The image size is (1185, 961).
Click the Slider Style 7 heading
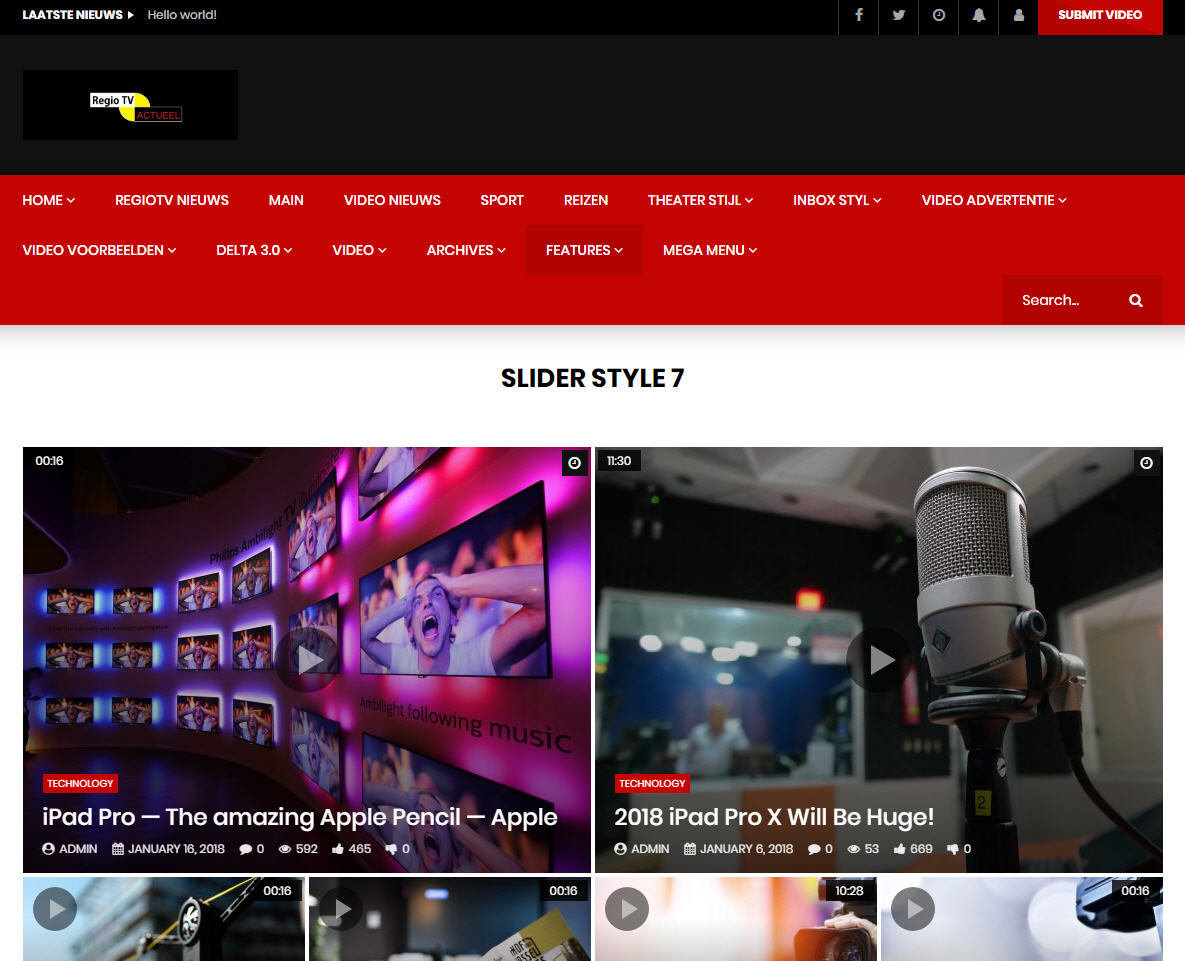coord(592,378)
